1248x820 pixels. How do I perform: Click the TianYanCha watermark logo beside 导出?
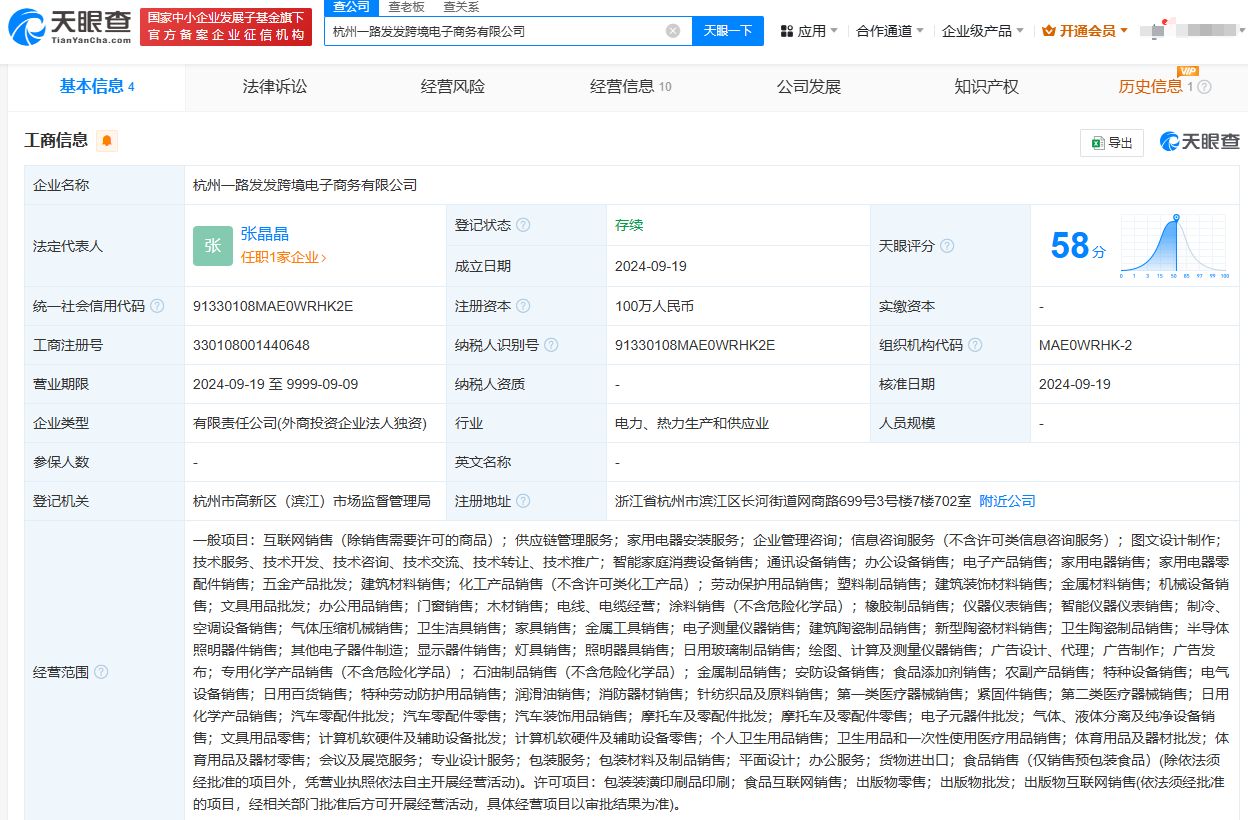click(x=1199, y=141)
